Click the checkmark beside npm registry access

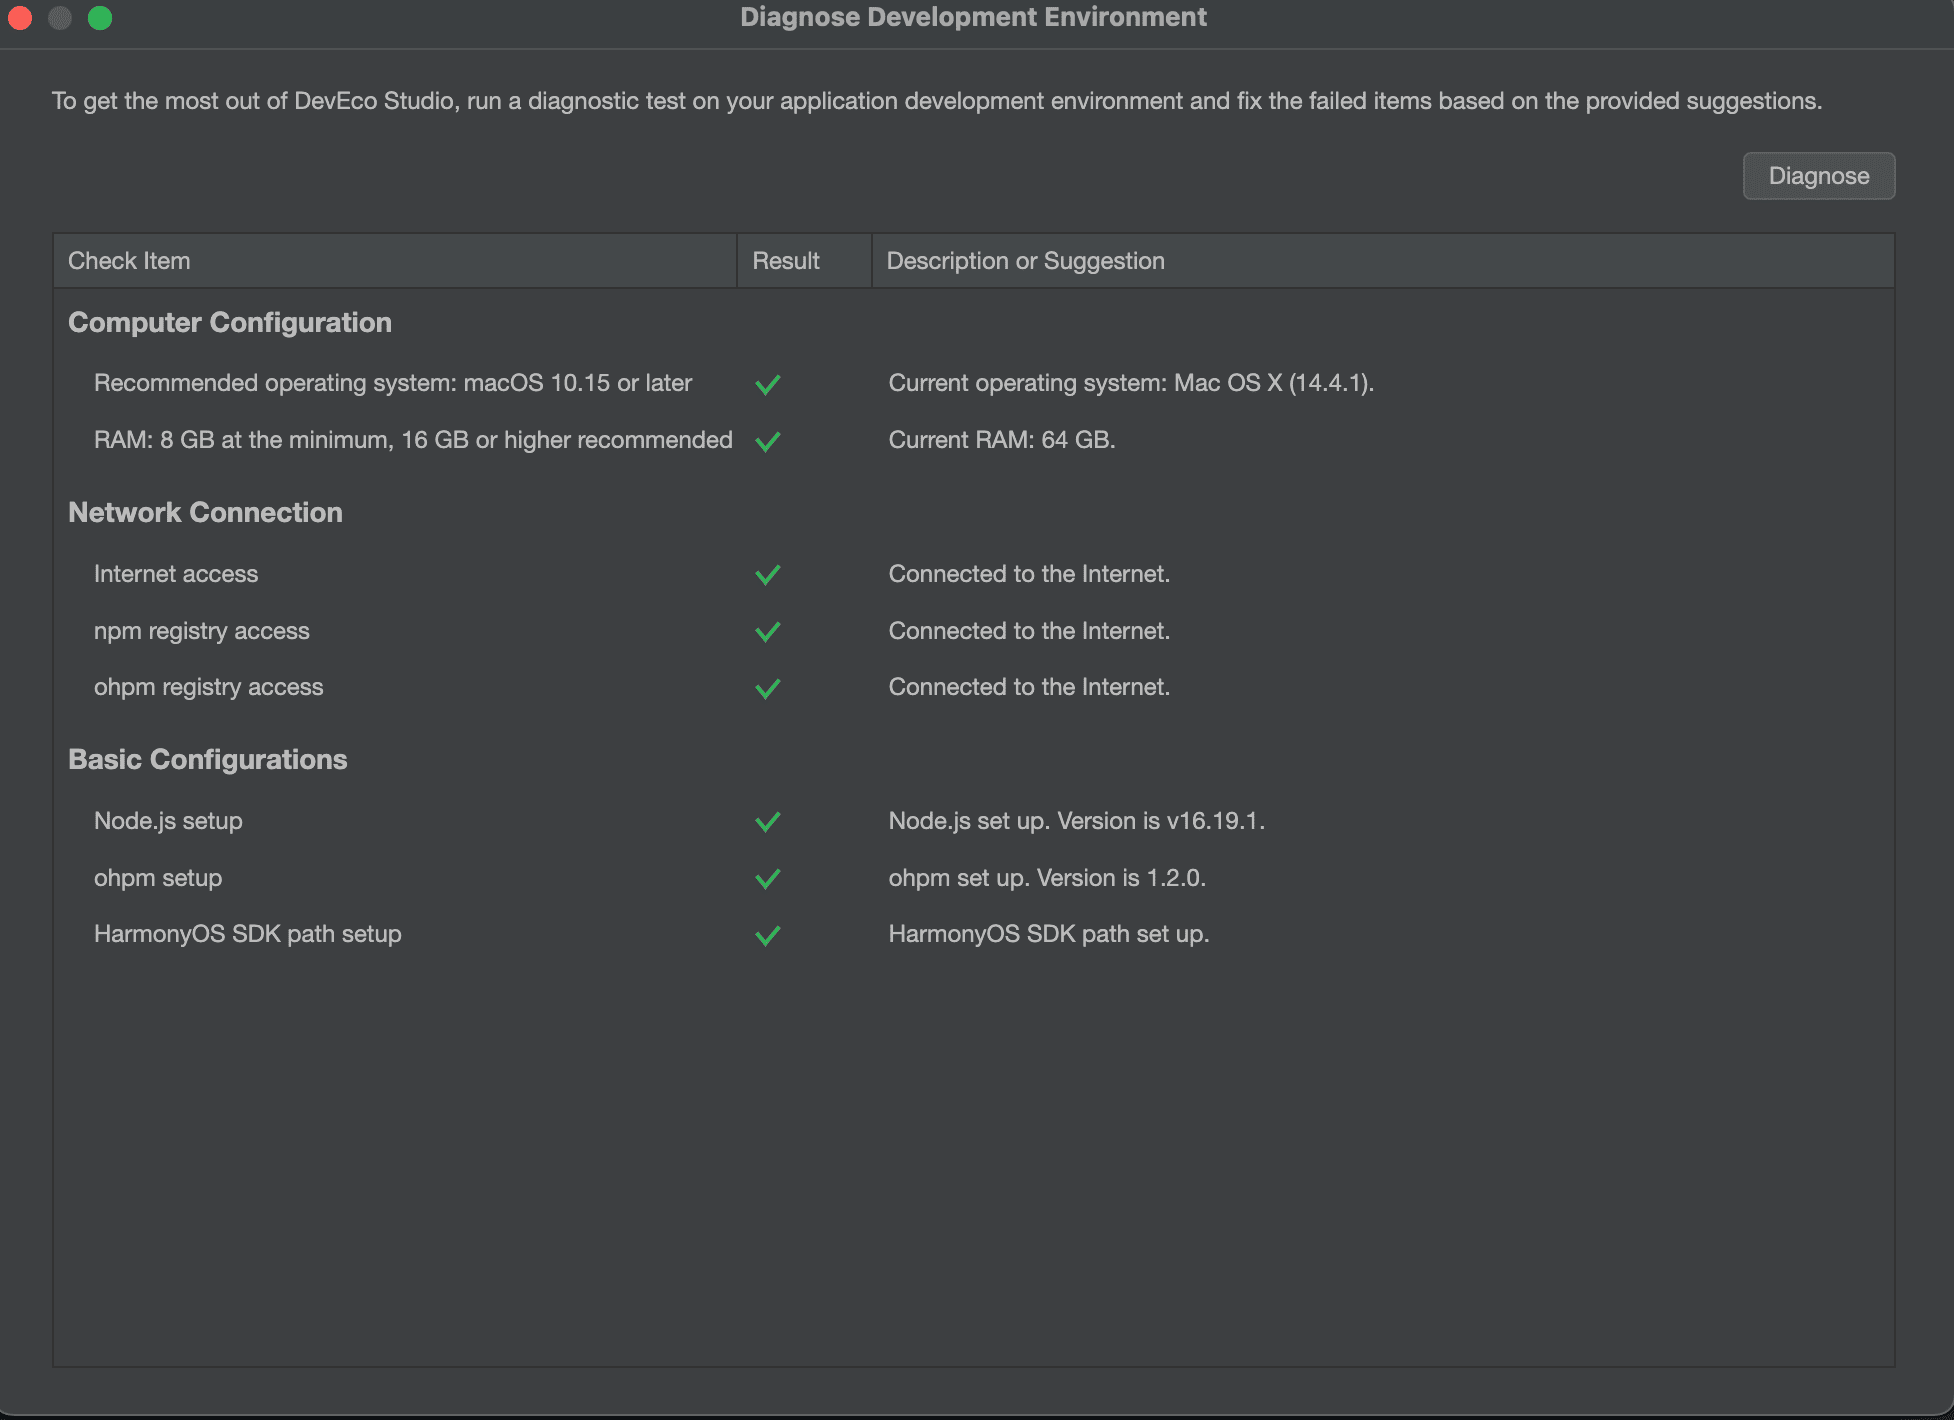pyautogui.click(x=768, y=632)
